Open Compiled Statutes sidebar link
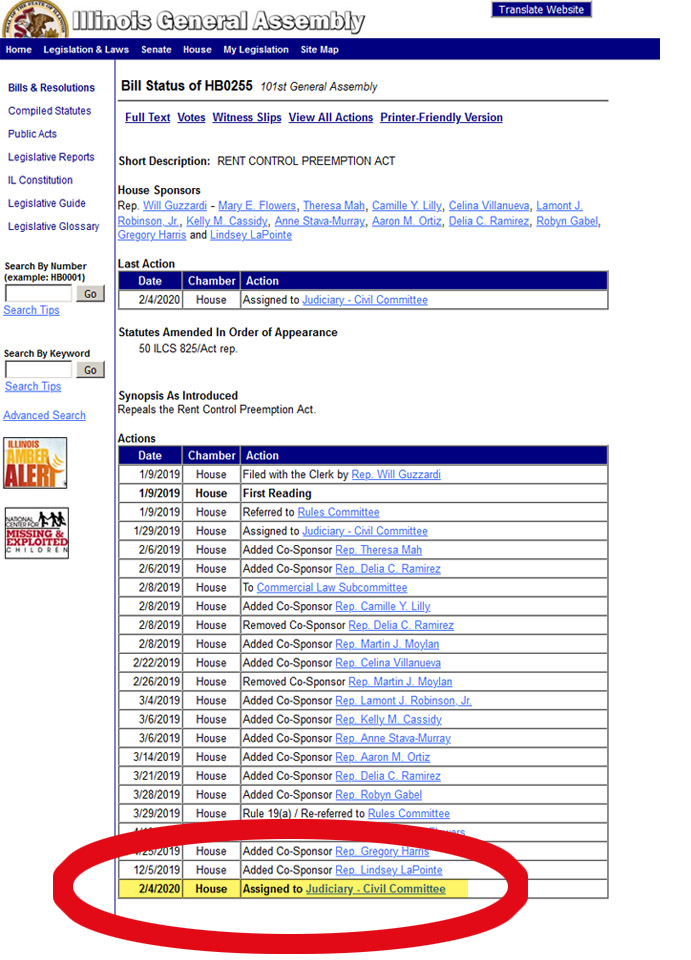The width and height of the screenshot is (691, 960). 50,111
